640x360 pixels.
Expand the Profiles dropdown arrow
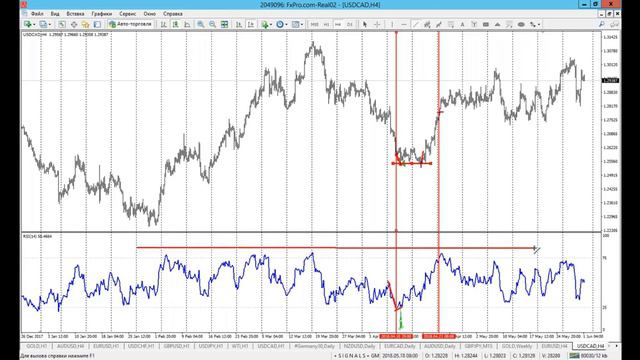[x=50, y=24]
